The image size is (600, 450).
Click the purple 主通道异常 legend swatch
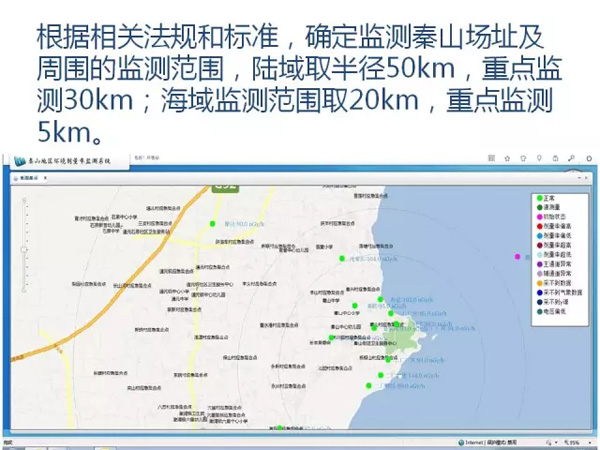(540, 264)
